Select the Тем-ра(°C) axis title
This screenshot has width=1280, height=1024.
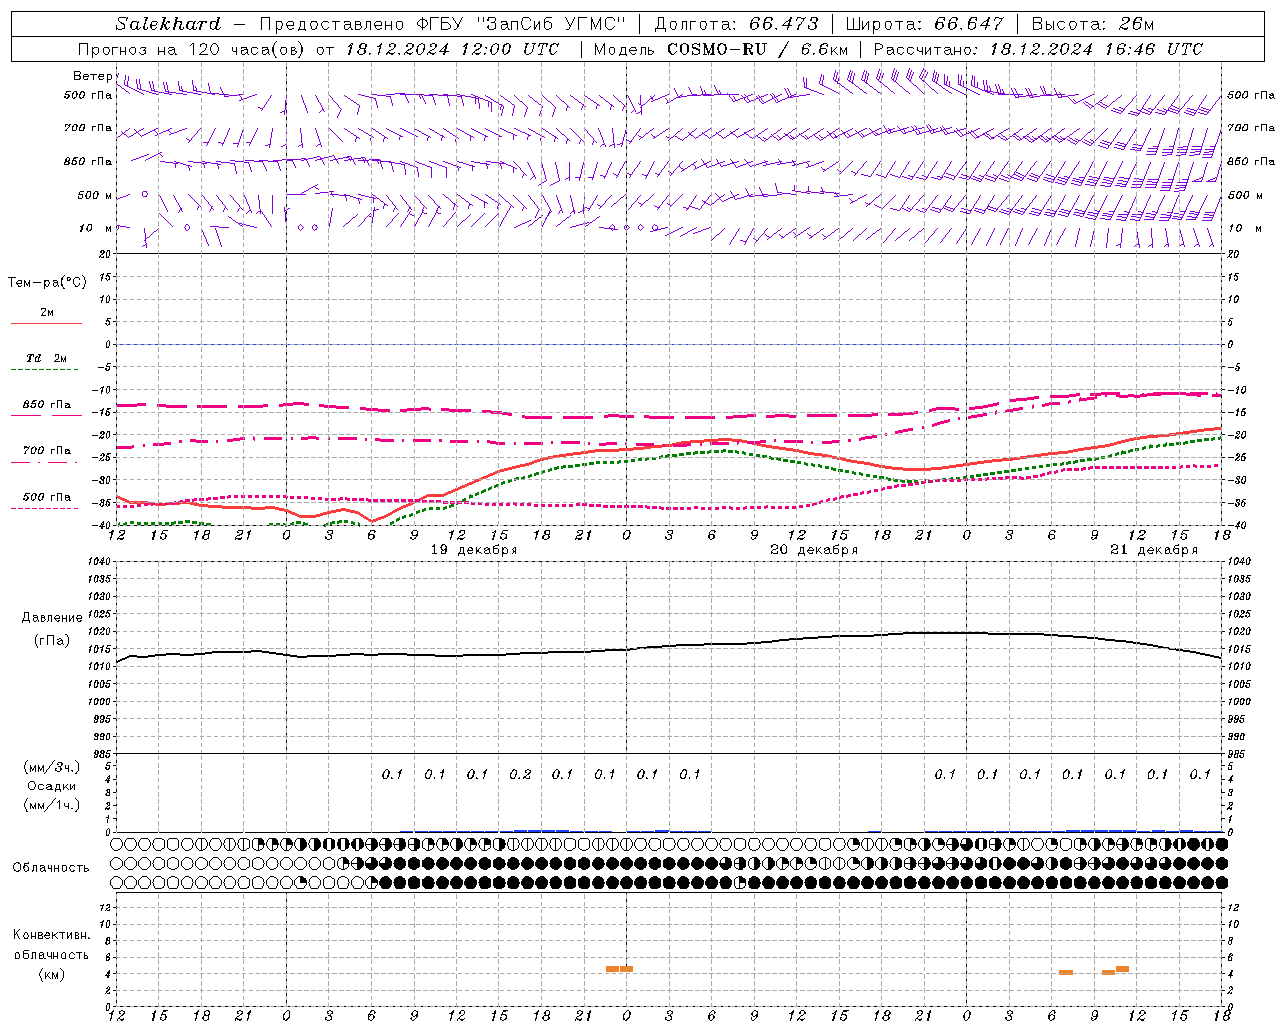pos(47,283)
